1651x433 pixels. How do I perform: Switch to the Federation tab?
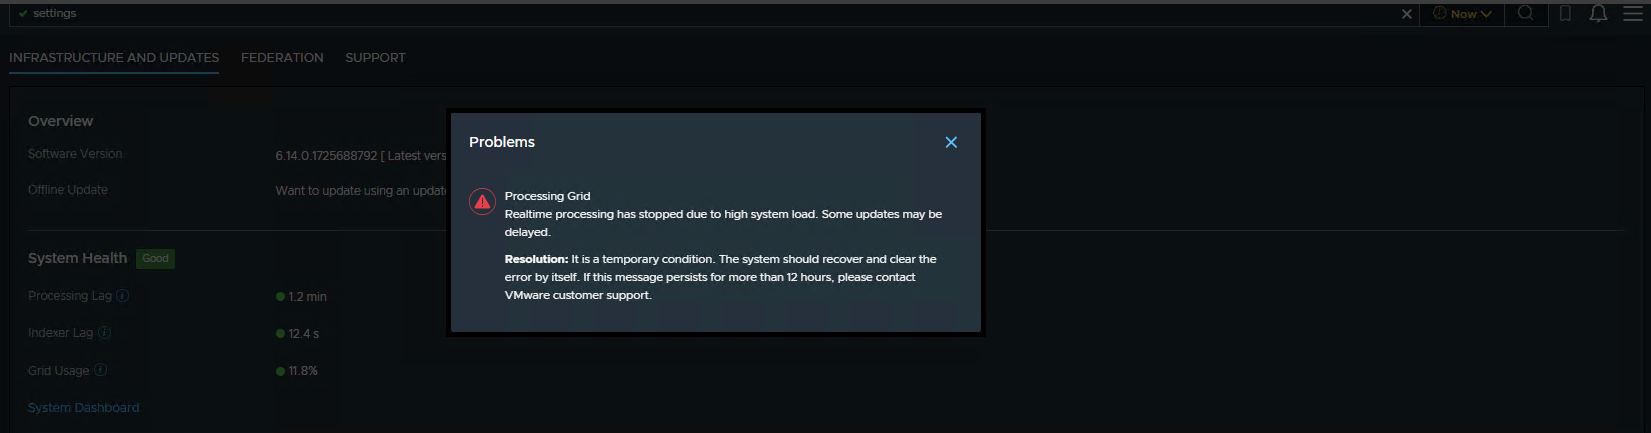click(282, 58)
